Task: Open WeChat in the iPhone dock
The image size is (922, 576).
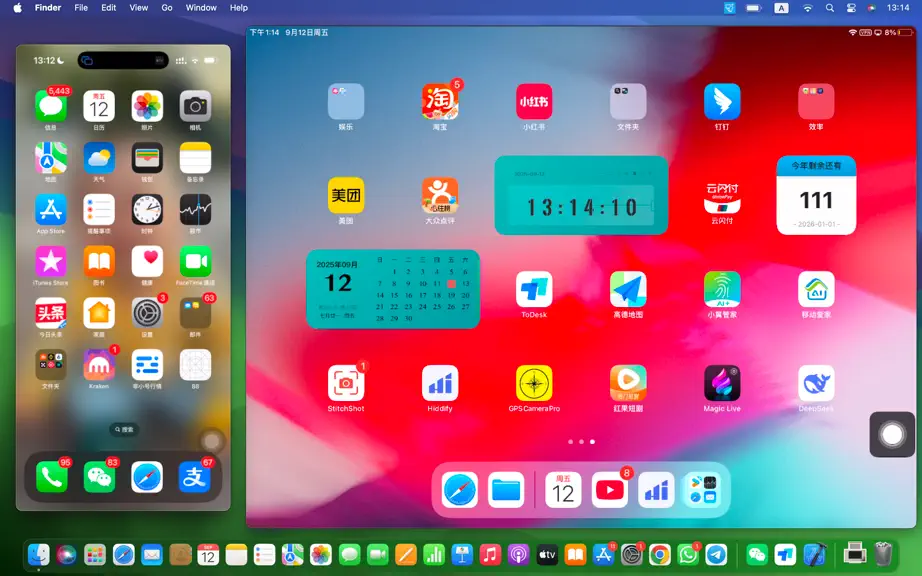Action: click(99, 477)
